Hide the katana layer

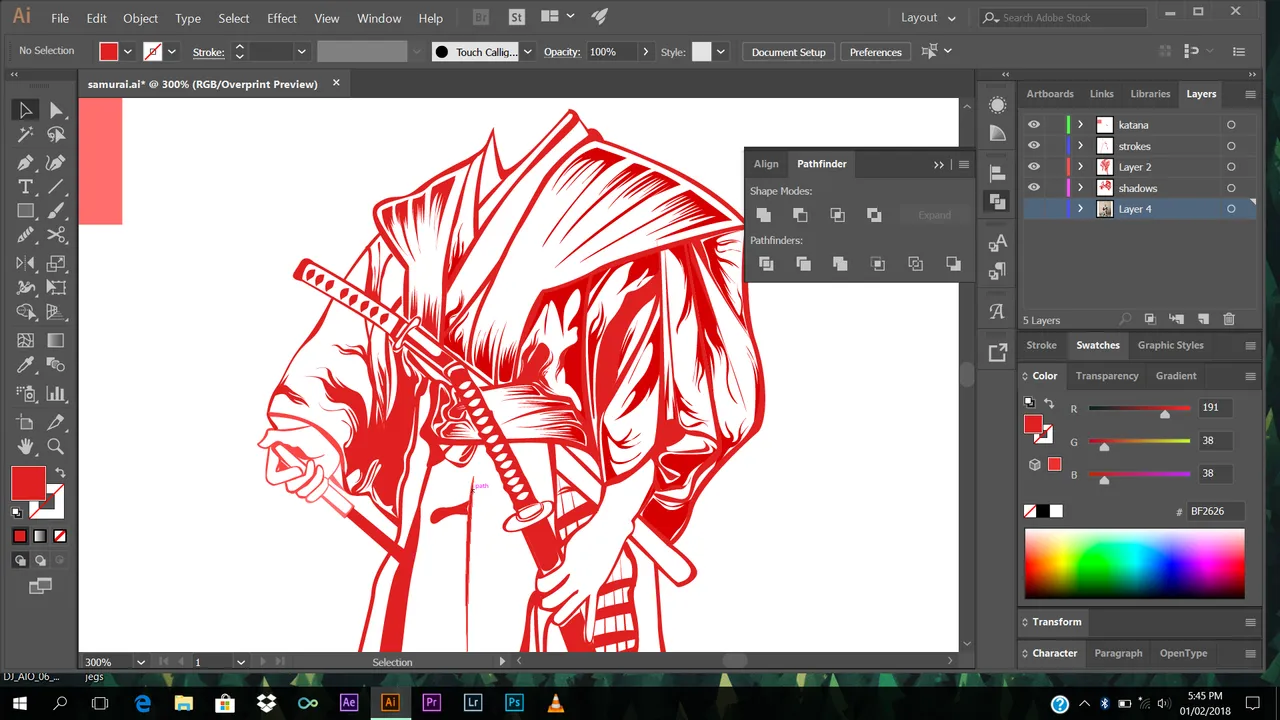click(1034, 125)
